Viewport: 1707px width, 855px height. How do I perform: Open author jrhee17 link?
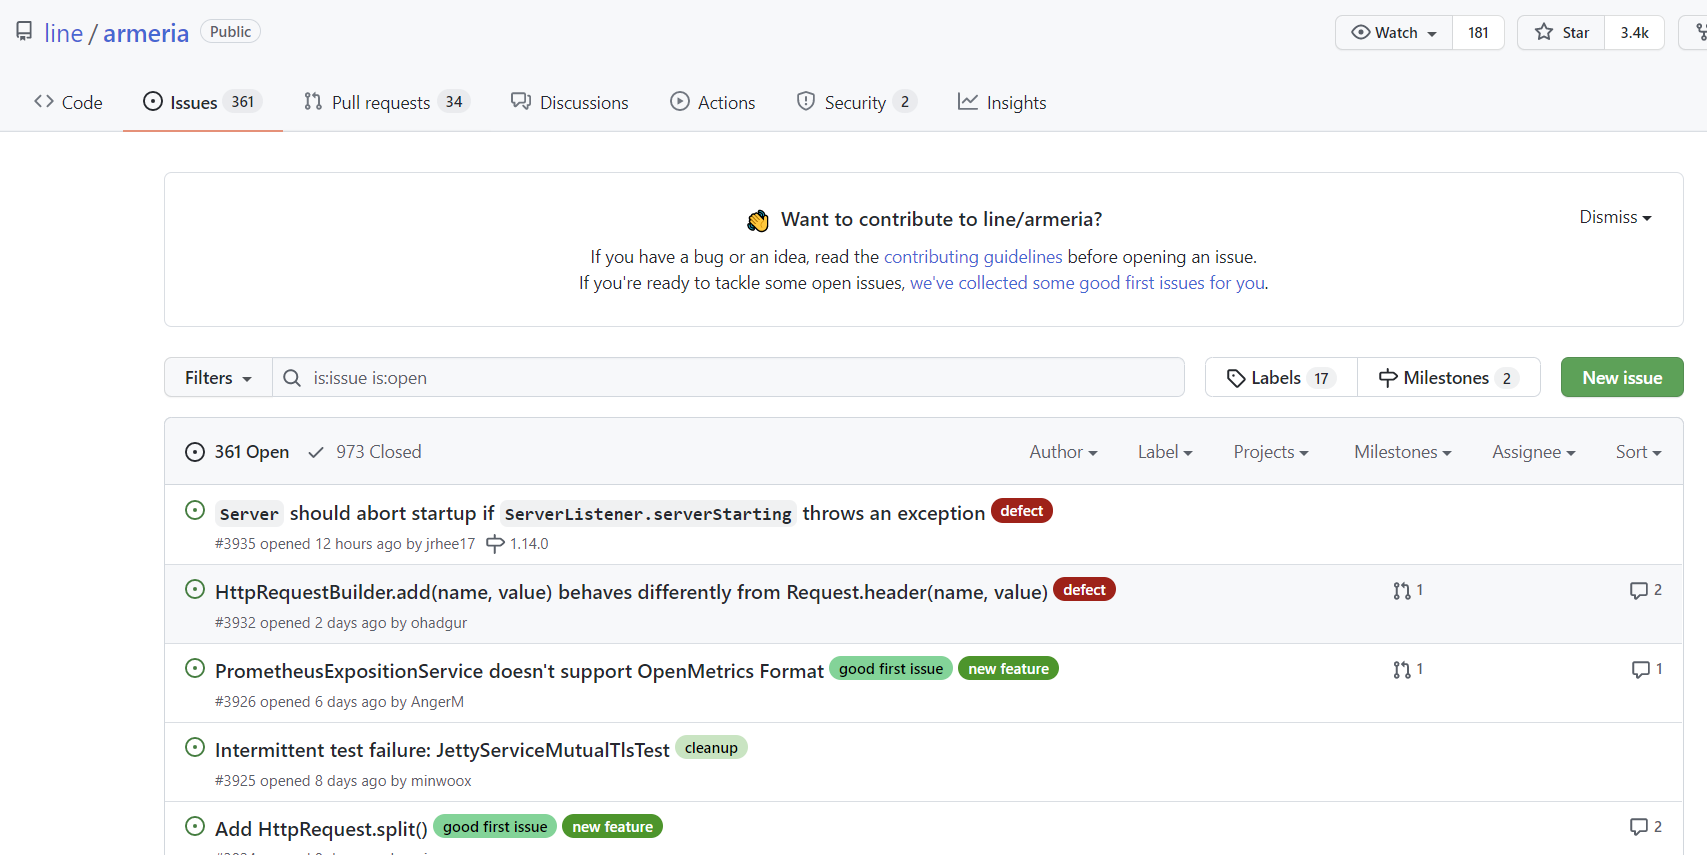click(x=450, y=544)
